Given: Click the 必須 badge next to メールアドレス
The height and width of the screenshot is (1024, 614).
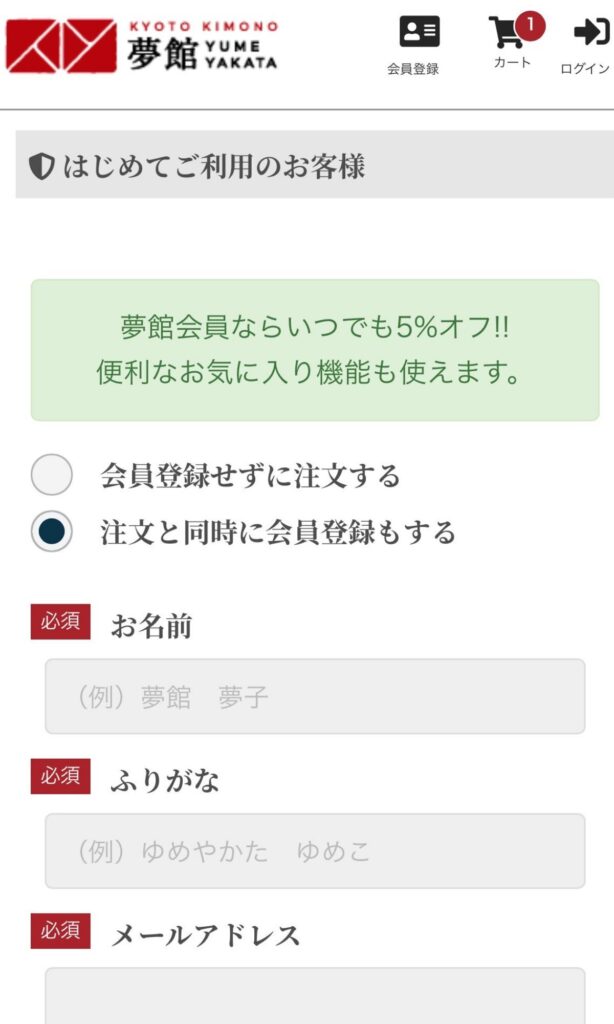Looking at the screenshot, I should point(60,931).
